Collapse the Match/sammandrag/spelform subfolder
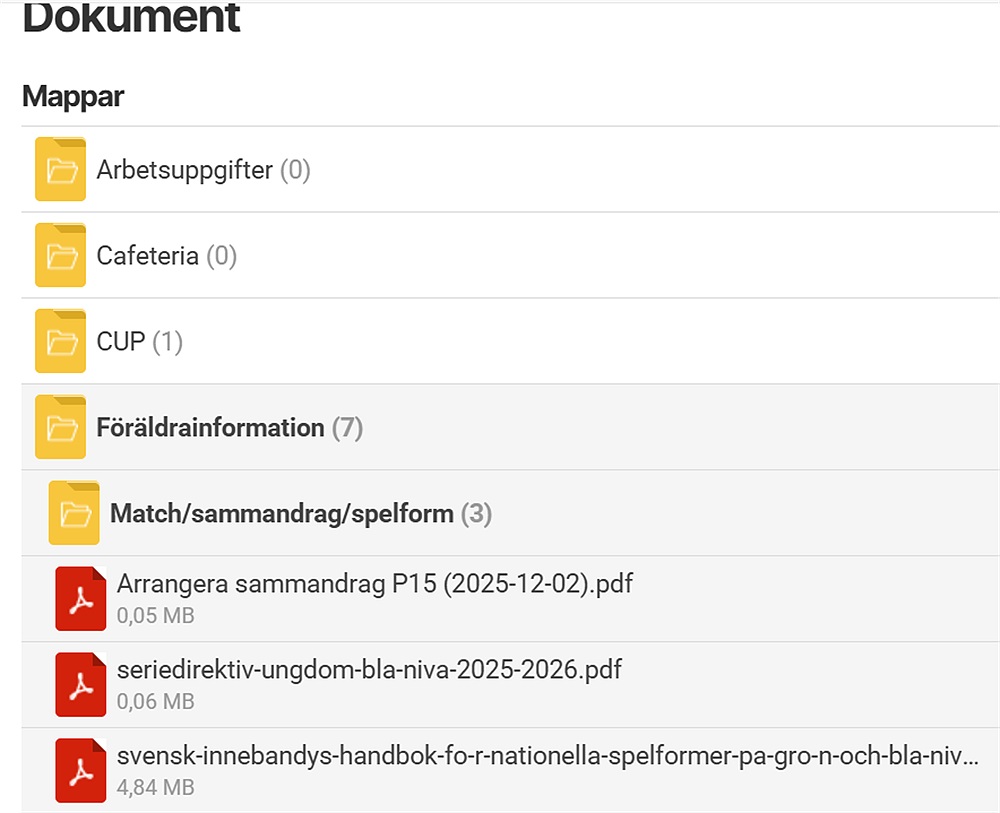 click(x=282, y=514)
